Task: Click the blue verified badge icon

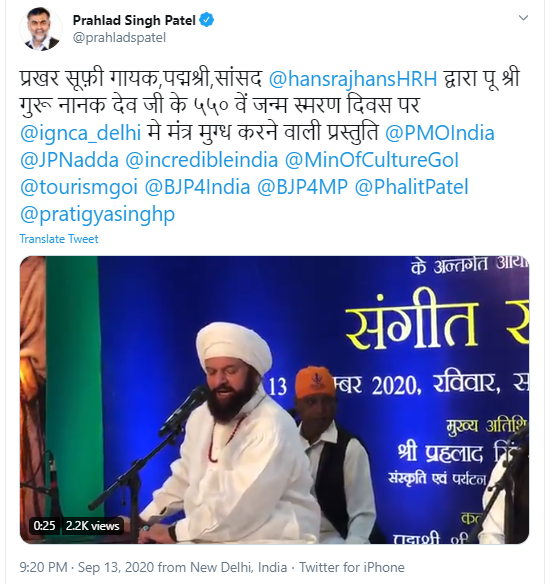Action: tap(207, 20)
